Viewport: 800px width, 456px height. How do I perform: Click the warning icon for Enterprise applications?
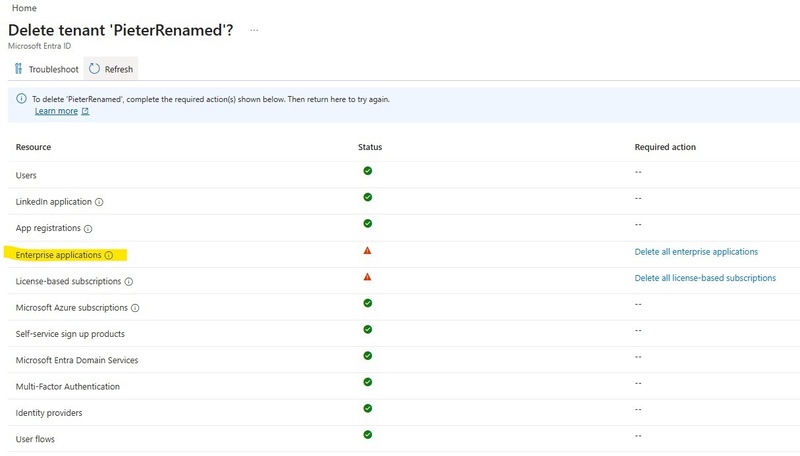[367, 251]
